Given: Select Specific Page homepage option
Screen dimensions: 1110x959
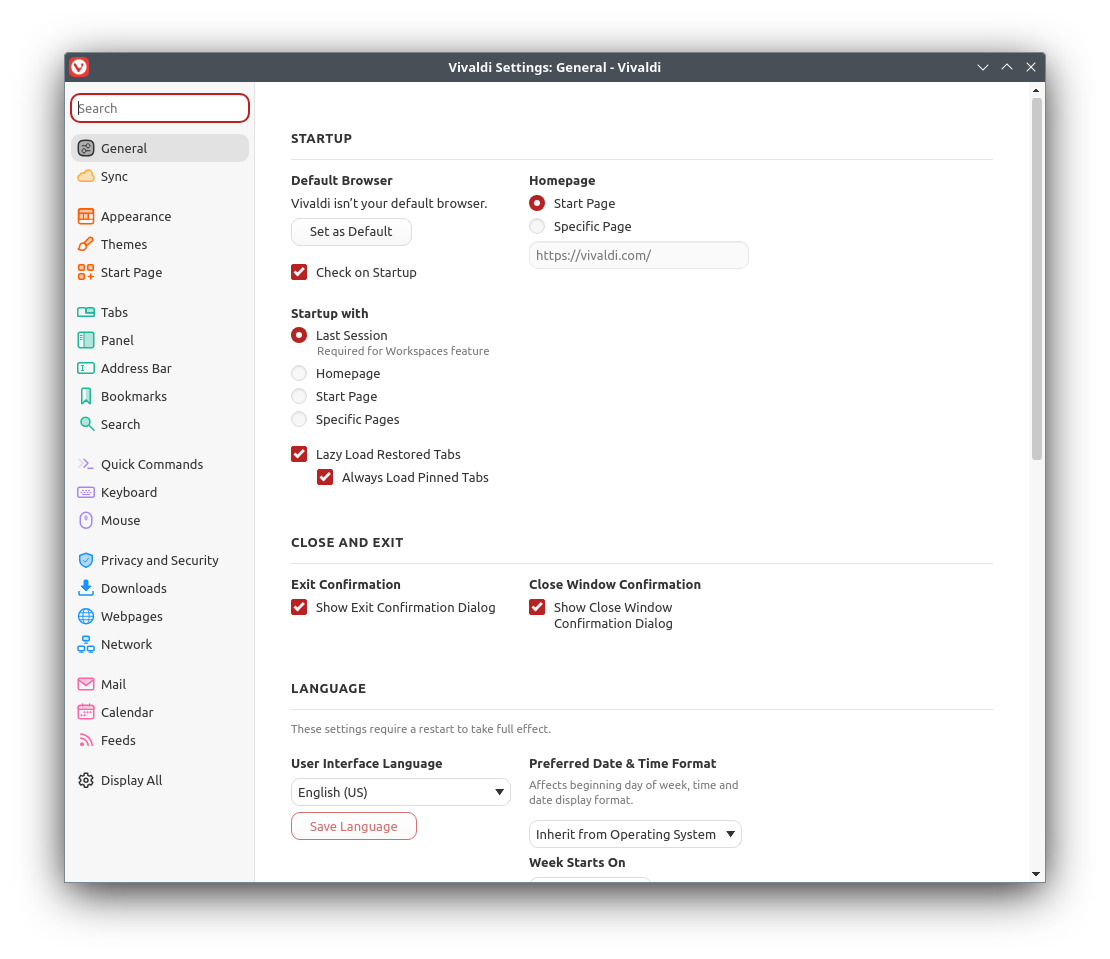Looking at the screenshot, I should pyautogui.click(x=537, y=226).
